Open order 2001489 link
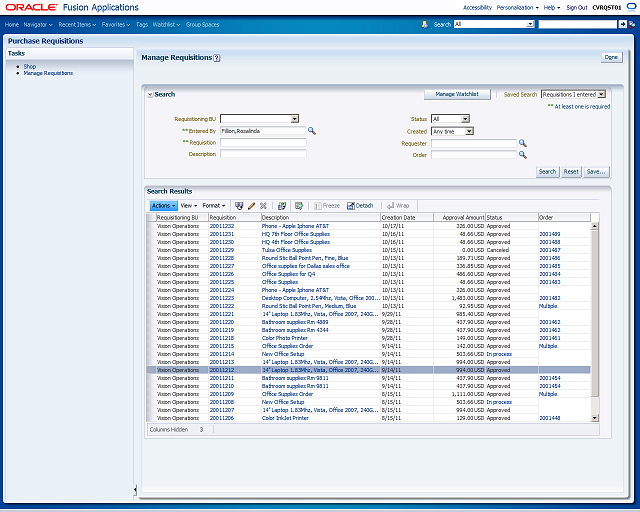 [549, 234]
